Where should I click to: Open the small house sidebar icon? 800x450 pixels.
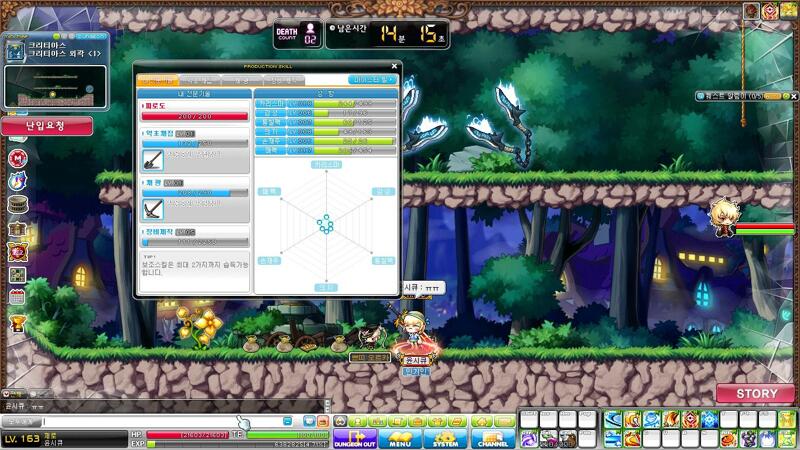18,229
